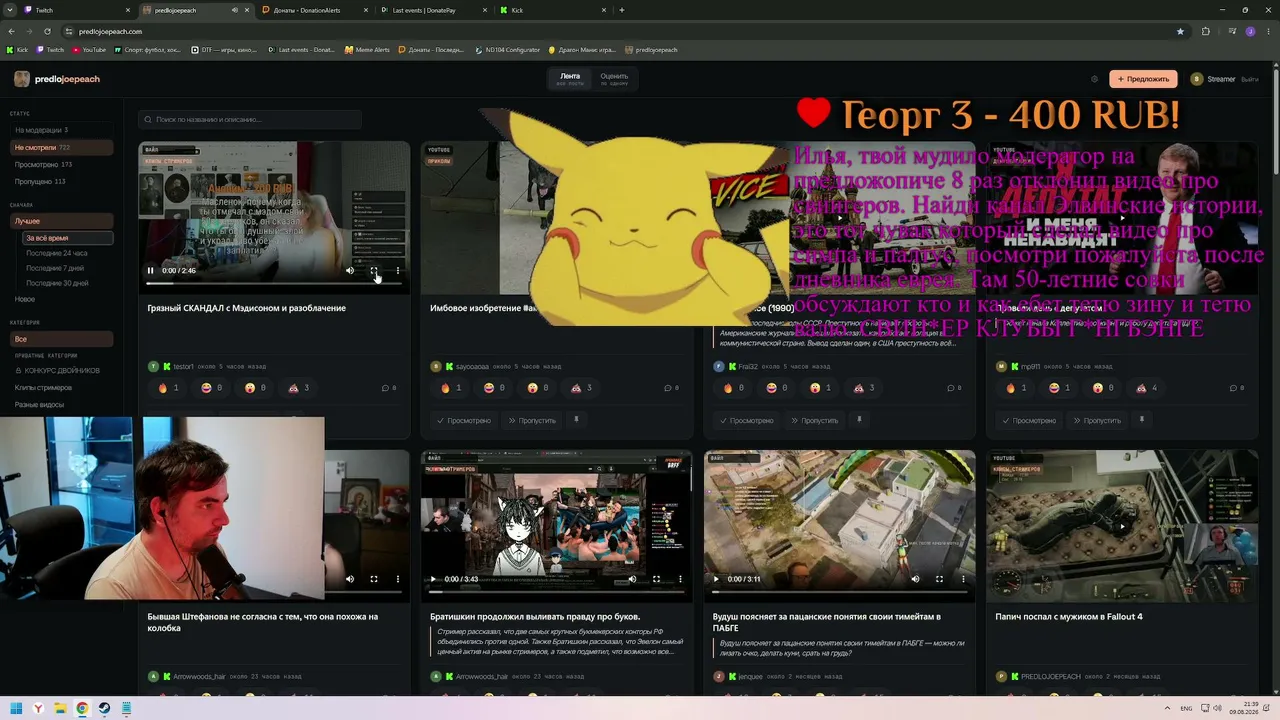Seek the Вудуш ПАБГЕ video progress bar
Viewport: 1280px width, 720px height.
[839, 592]
